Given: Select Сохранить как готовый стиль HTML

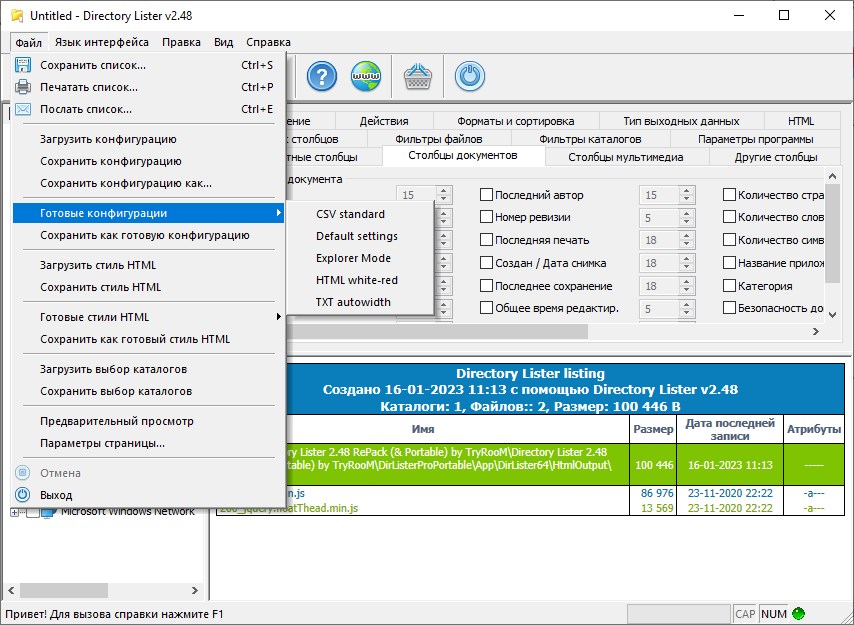Looking at the screenshot, I should [148, 339].
